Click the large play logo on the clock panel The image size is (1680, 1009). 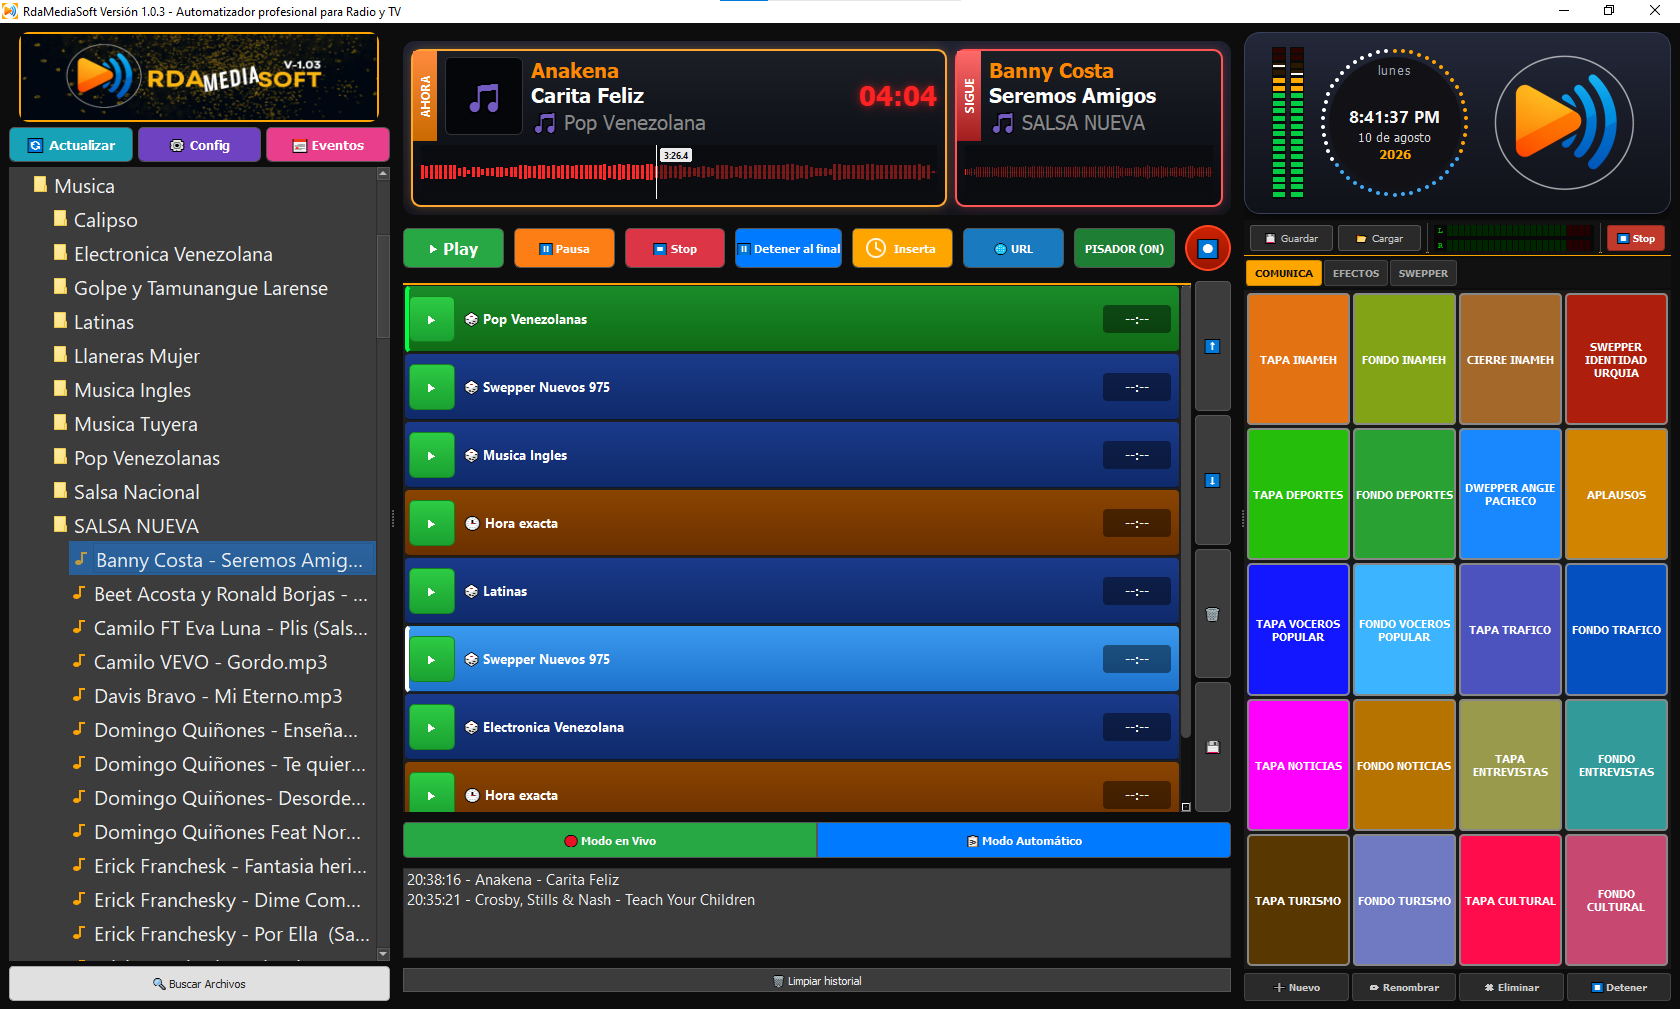[x=1564, y=123]
